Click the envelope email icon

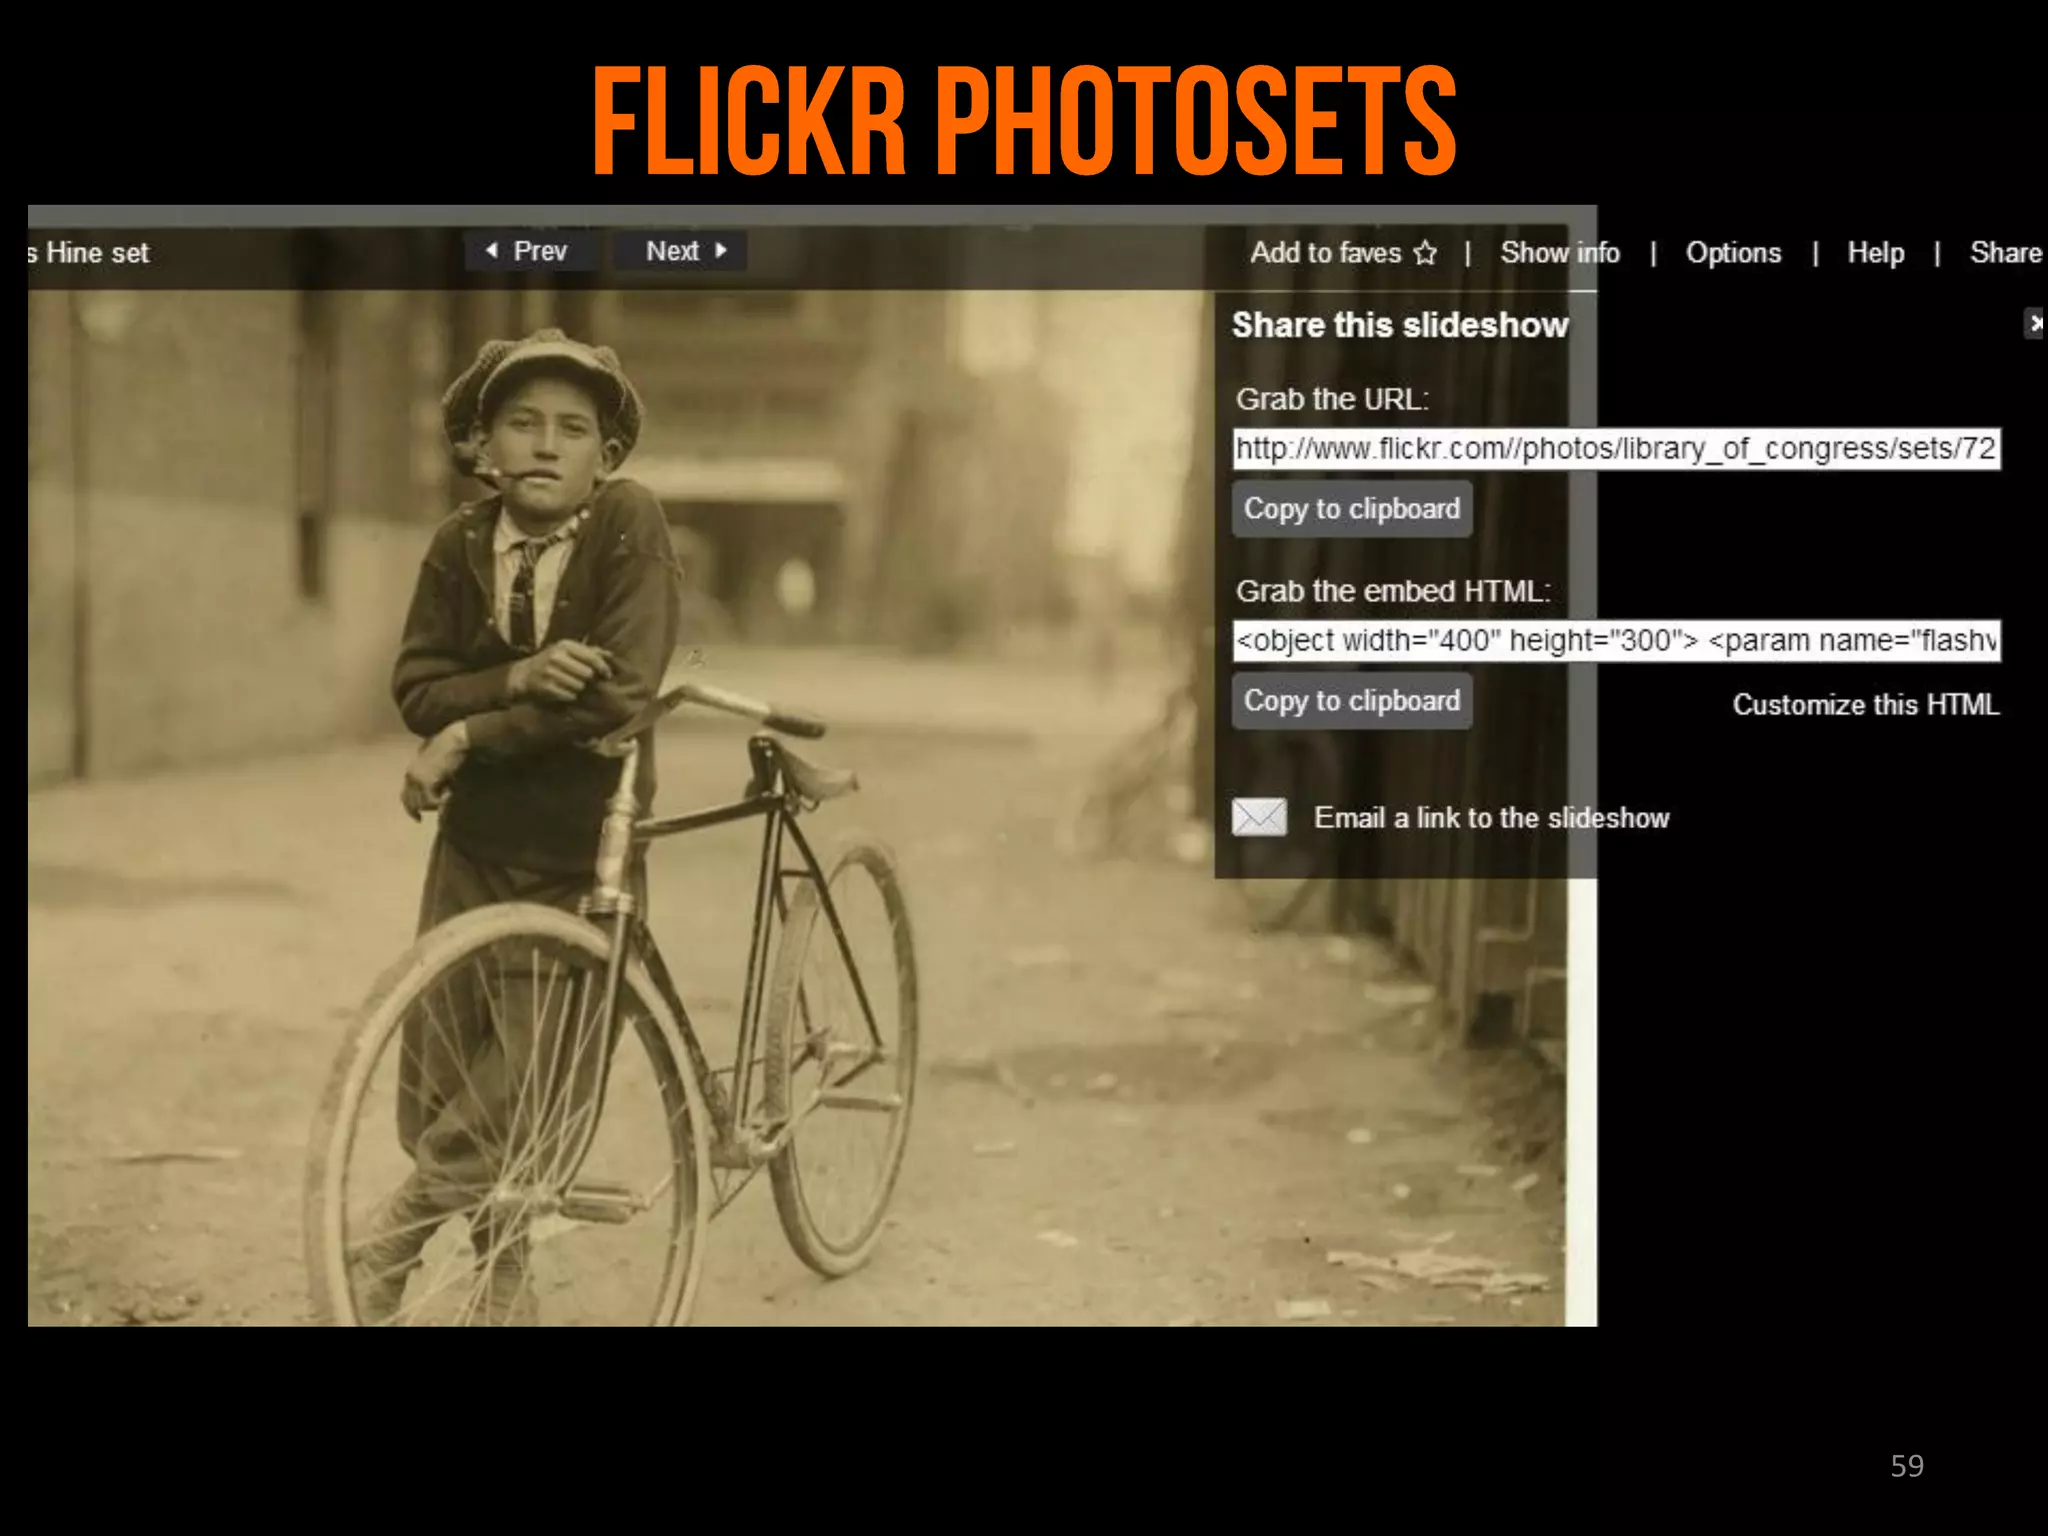point(1259,817)
